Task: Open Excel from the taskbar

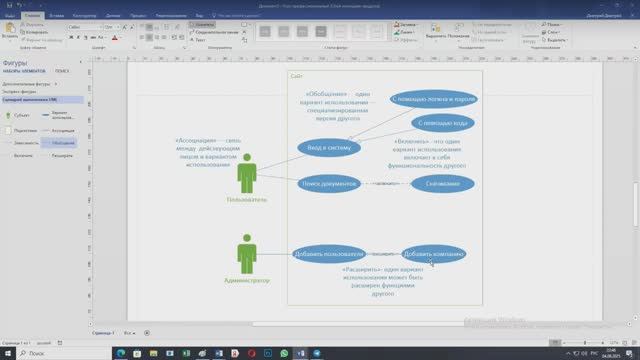Action: (x=186, y=353)
